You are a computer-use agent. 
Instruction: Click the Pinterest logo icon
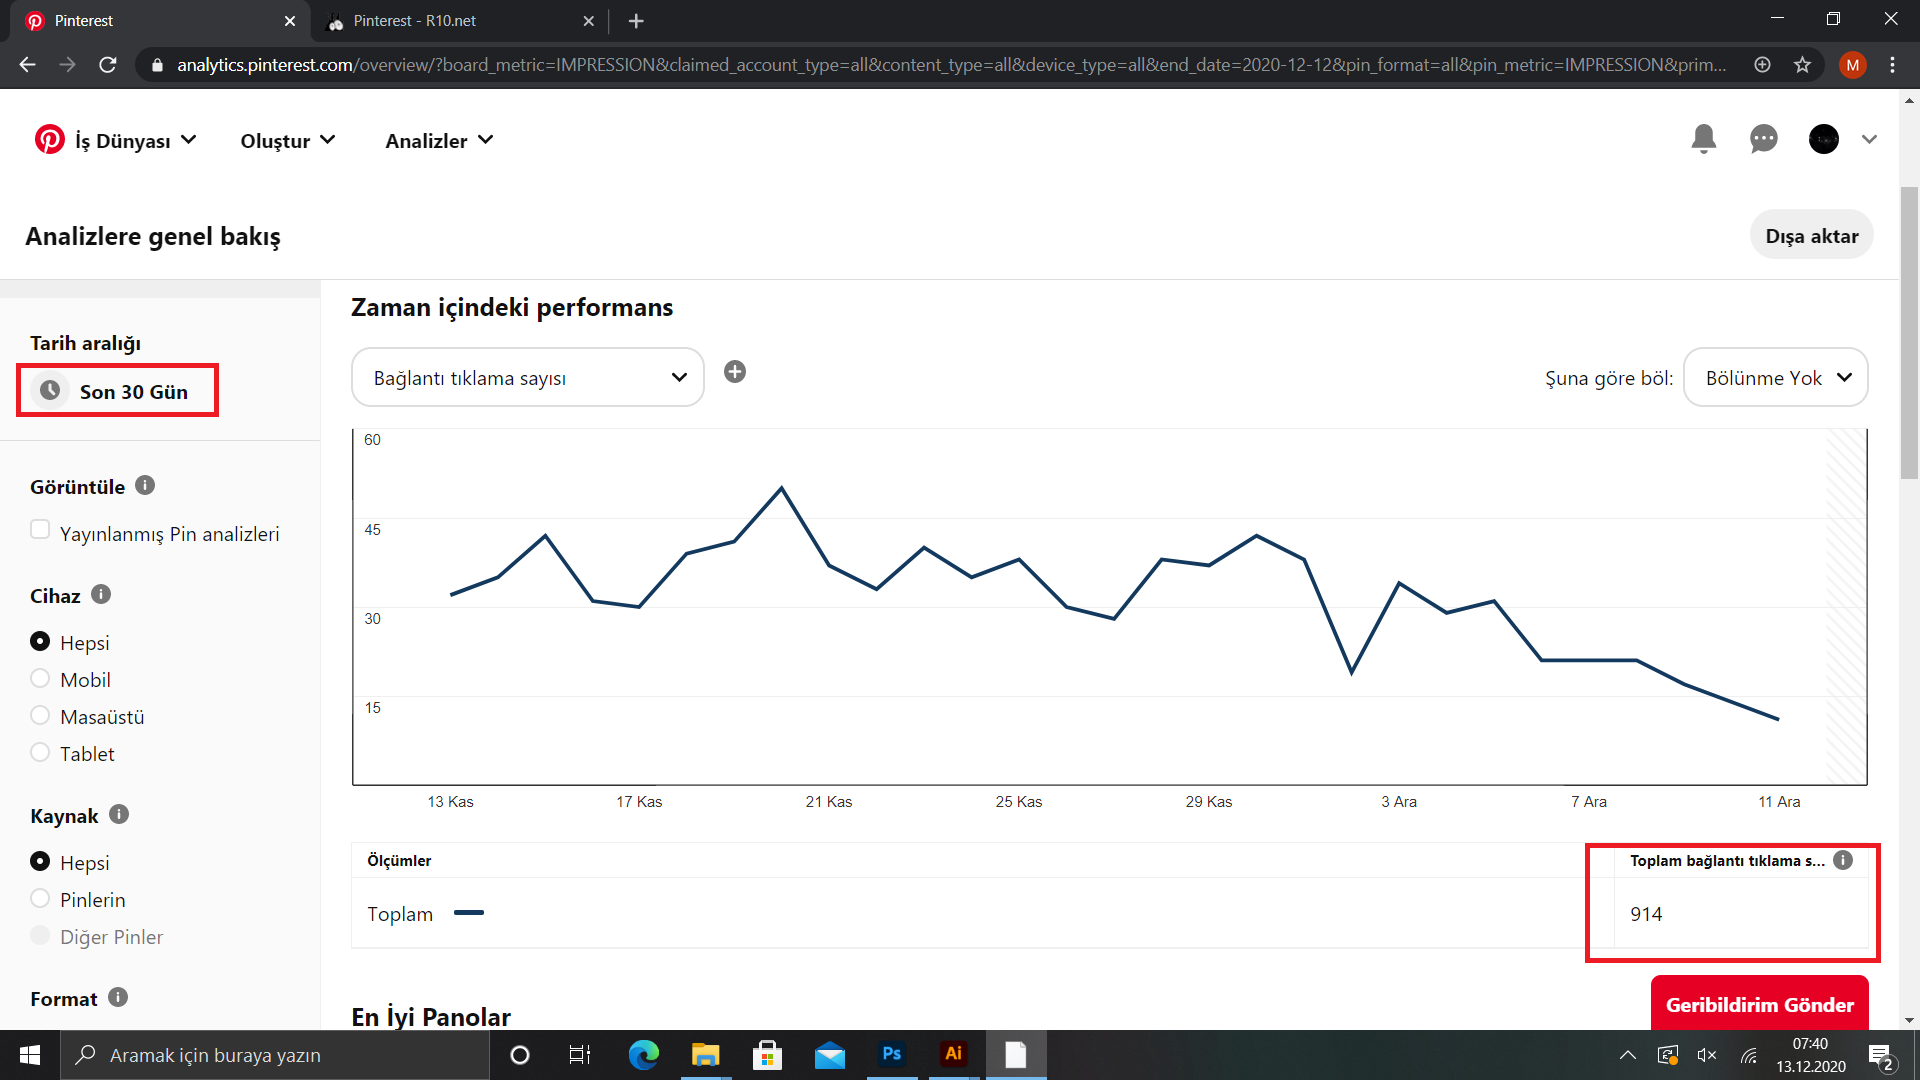(x=49, y=140)
